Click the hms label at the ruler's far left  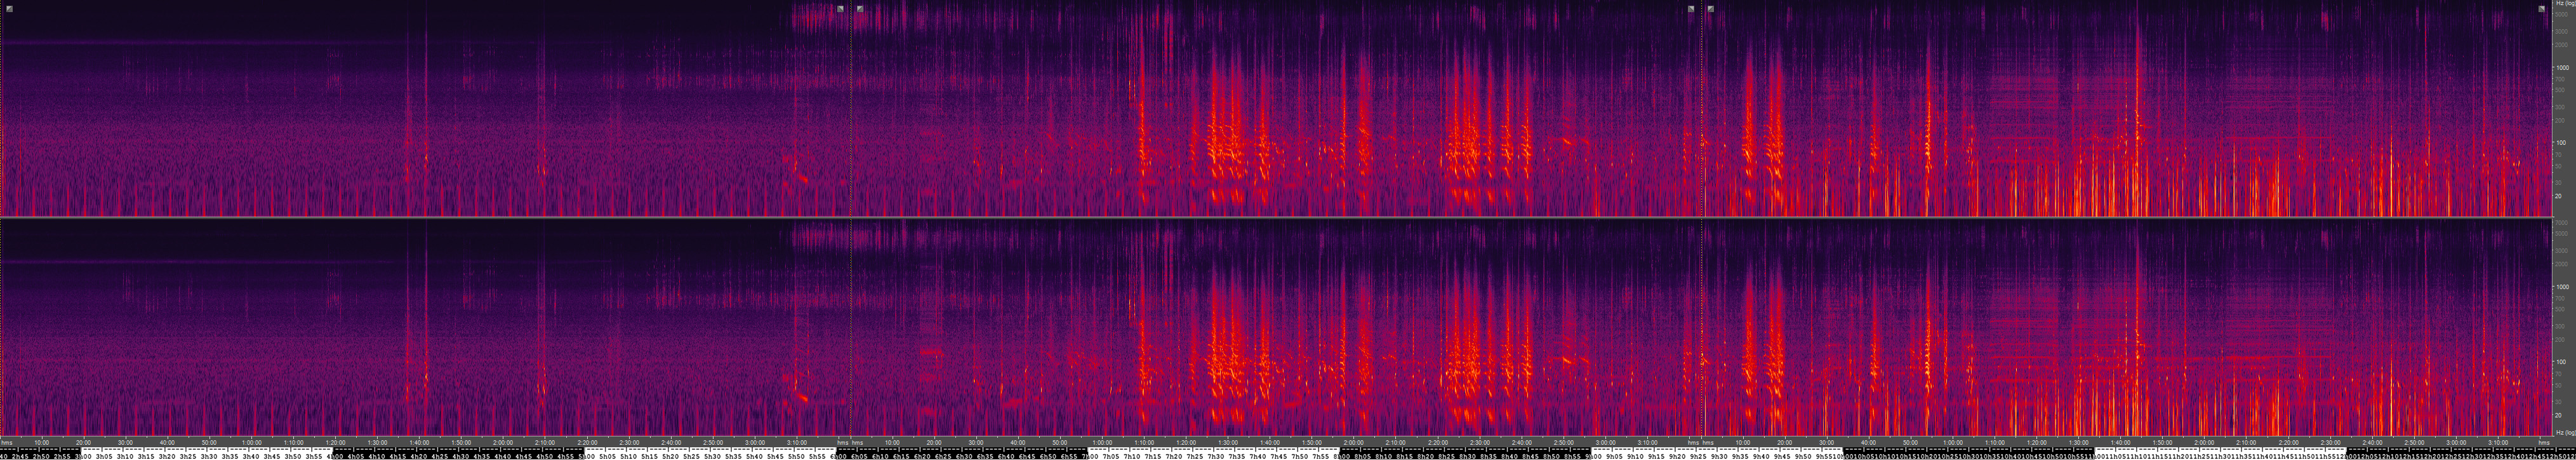[x=7, y=442]
